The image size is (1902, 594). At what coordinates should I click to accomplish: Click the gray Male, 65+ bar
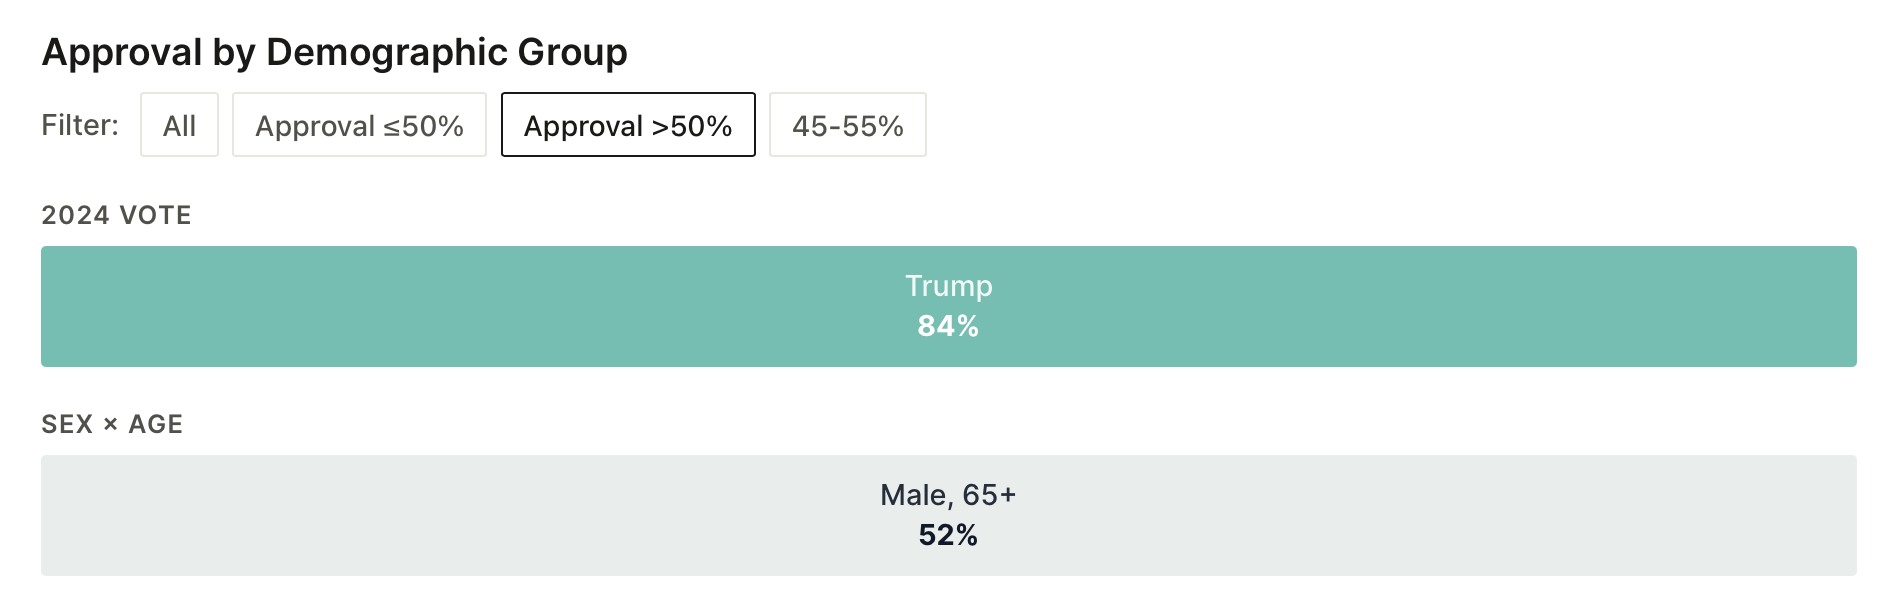[x=949, y=515]
